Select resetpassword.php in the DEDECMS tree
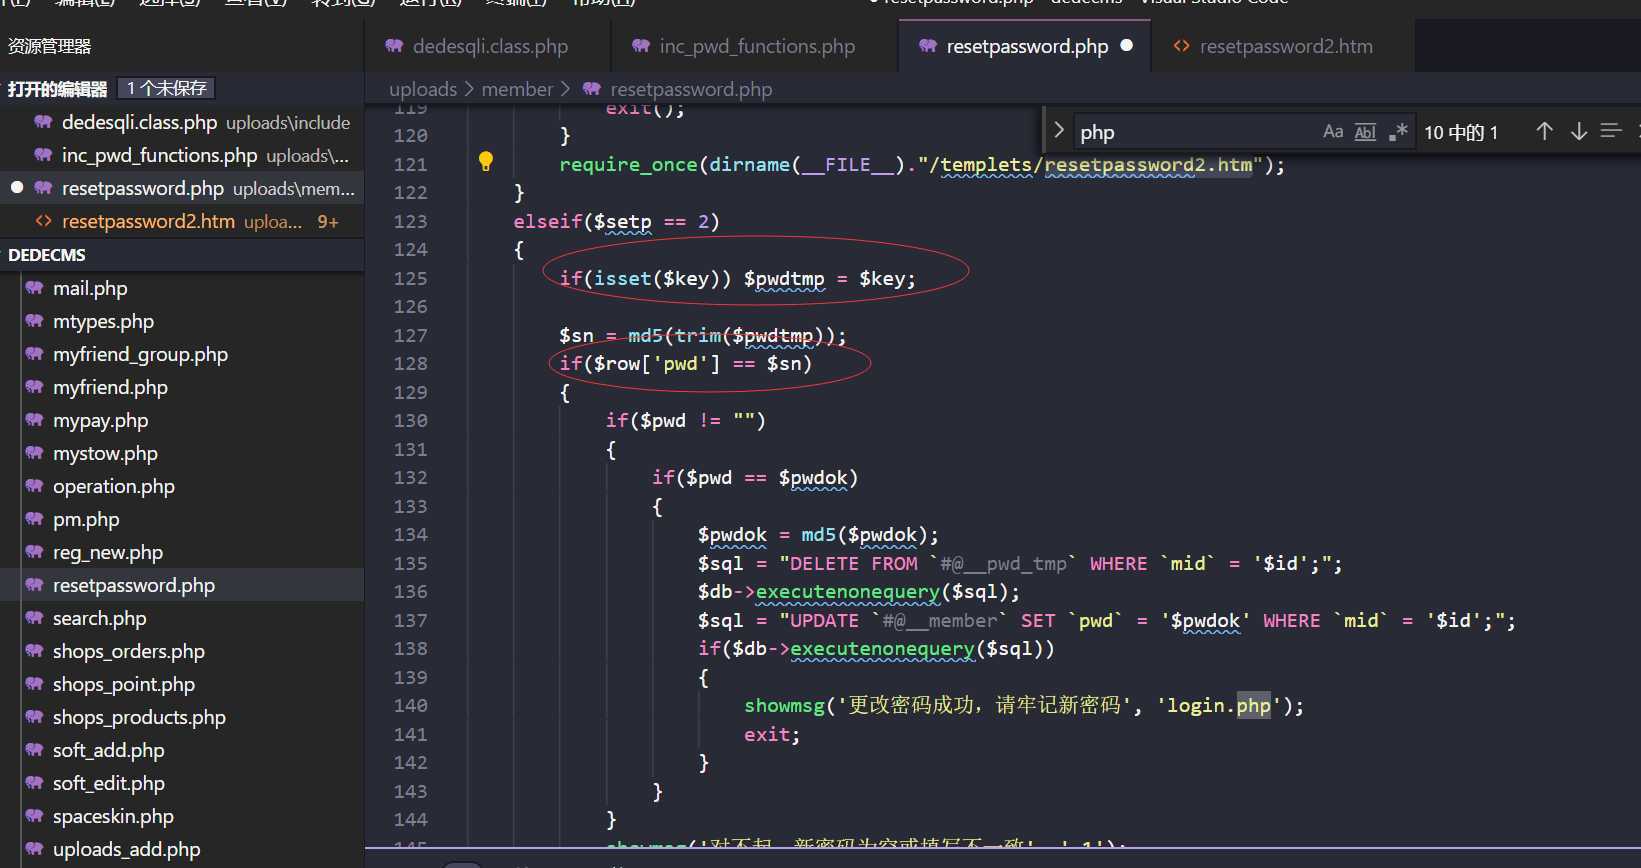The width and height of the screenshot is (1641, 868). pos(182,585)
